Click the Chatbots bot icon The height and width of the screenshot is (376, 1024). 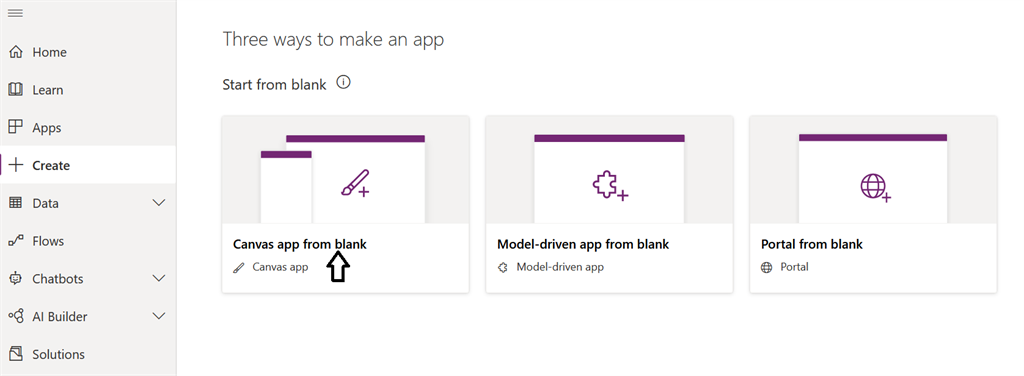tap(16, 279)
